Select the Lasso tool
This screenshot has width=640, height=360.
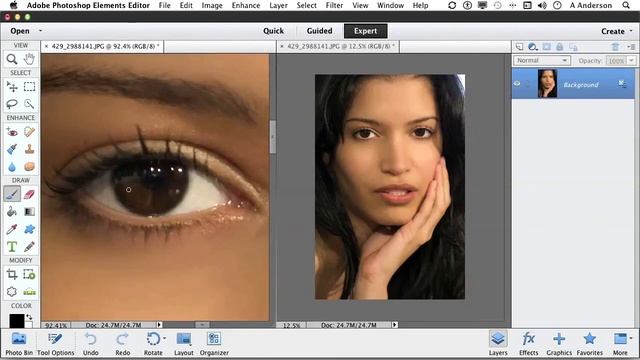12,104
